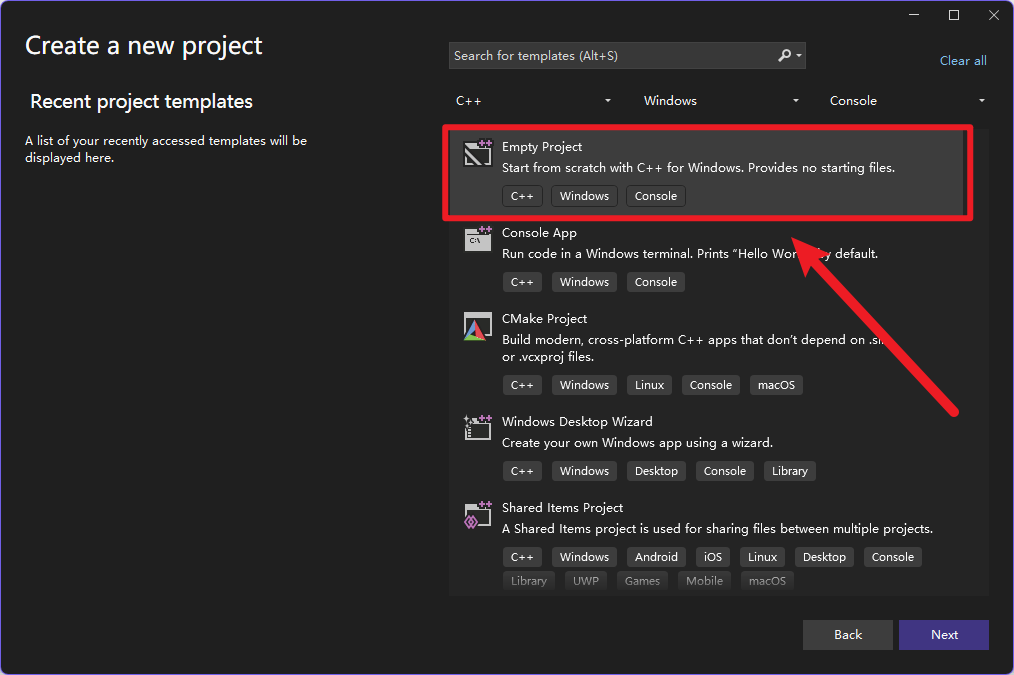Click the Library tag under Windows Desktop Wizard
The height and width of the screenshot is (675, 1014).
pos(790,471)
